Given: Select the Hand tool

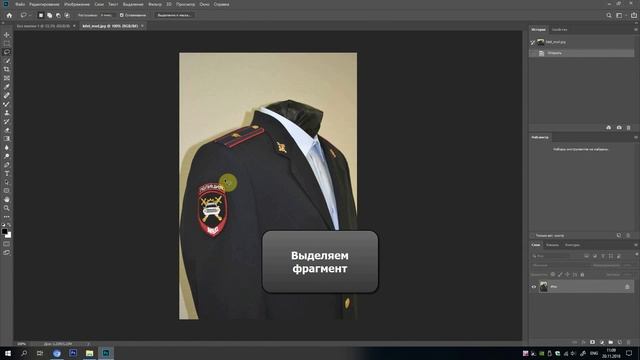Looking at the screenshot, I should pyautogui.click(x=7, y=200).
